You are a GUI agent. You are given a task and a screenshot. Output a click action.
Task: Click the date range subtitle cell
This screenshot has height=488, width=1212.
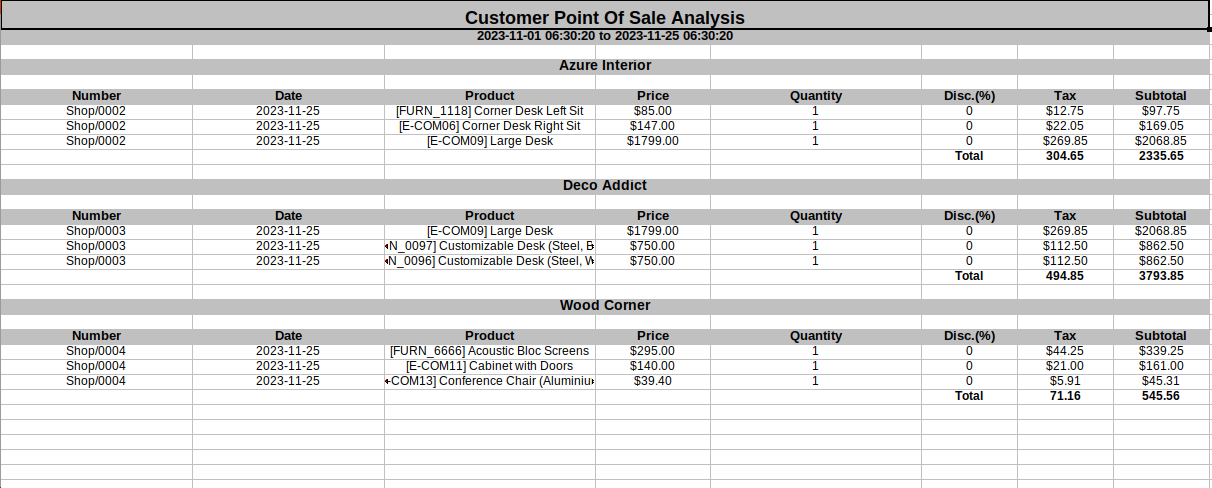605,36
